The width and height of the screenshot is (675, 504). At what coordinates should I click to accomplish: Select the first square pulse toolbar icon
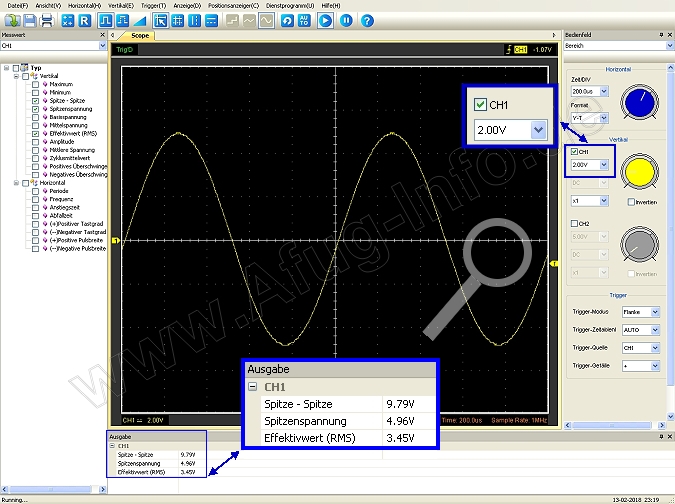[x=105, y=21]
